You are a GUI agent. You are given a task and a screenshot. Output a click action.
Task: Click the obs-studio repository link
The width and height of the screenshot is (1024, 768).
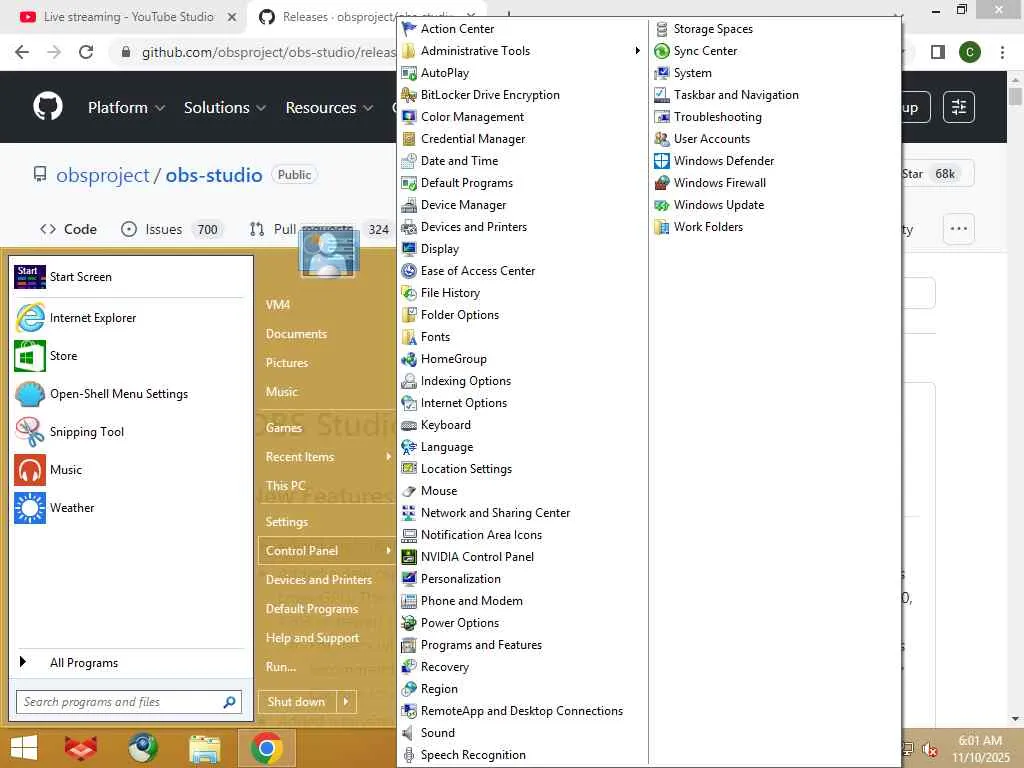pyautogui.click(x=214, y=175)
